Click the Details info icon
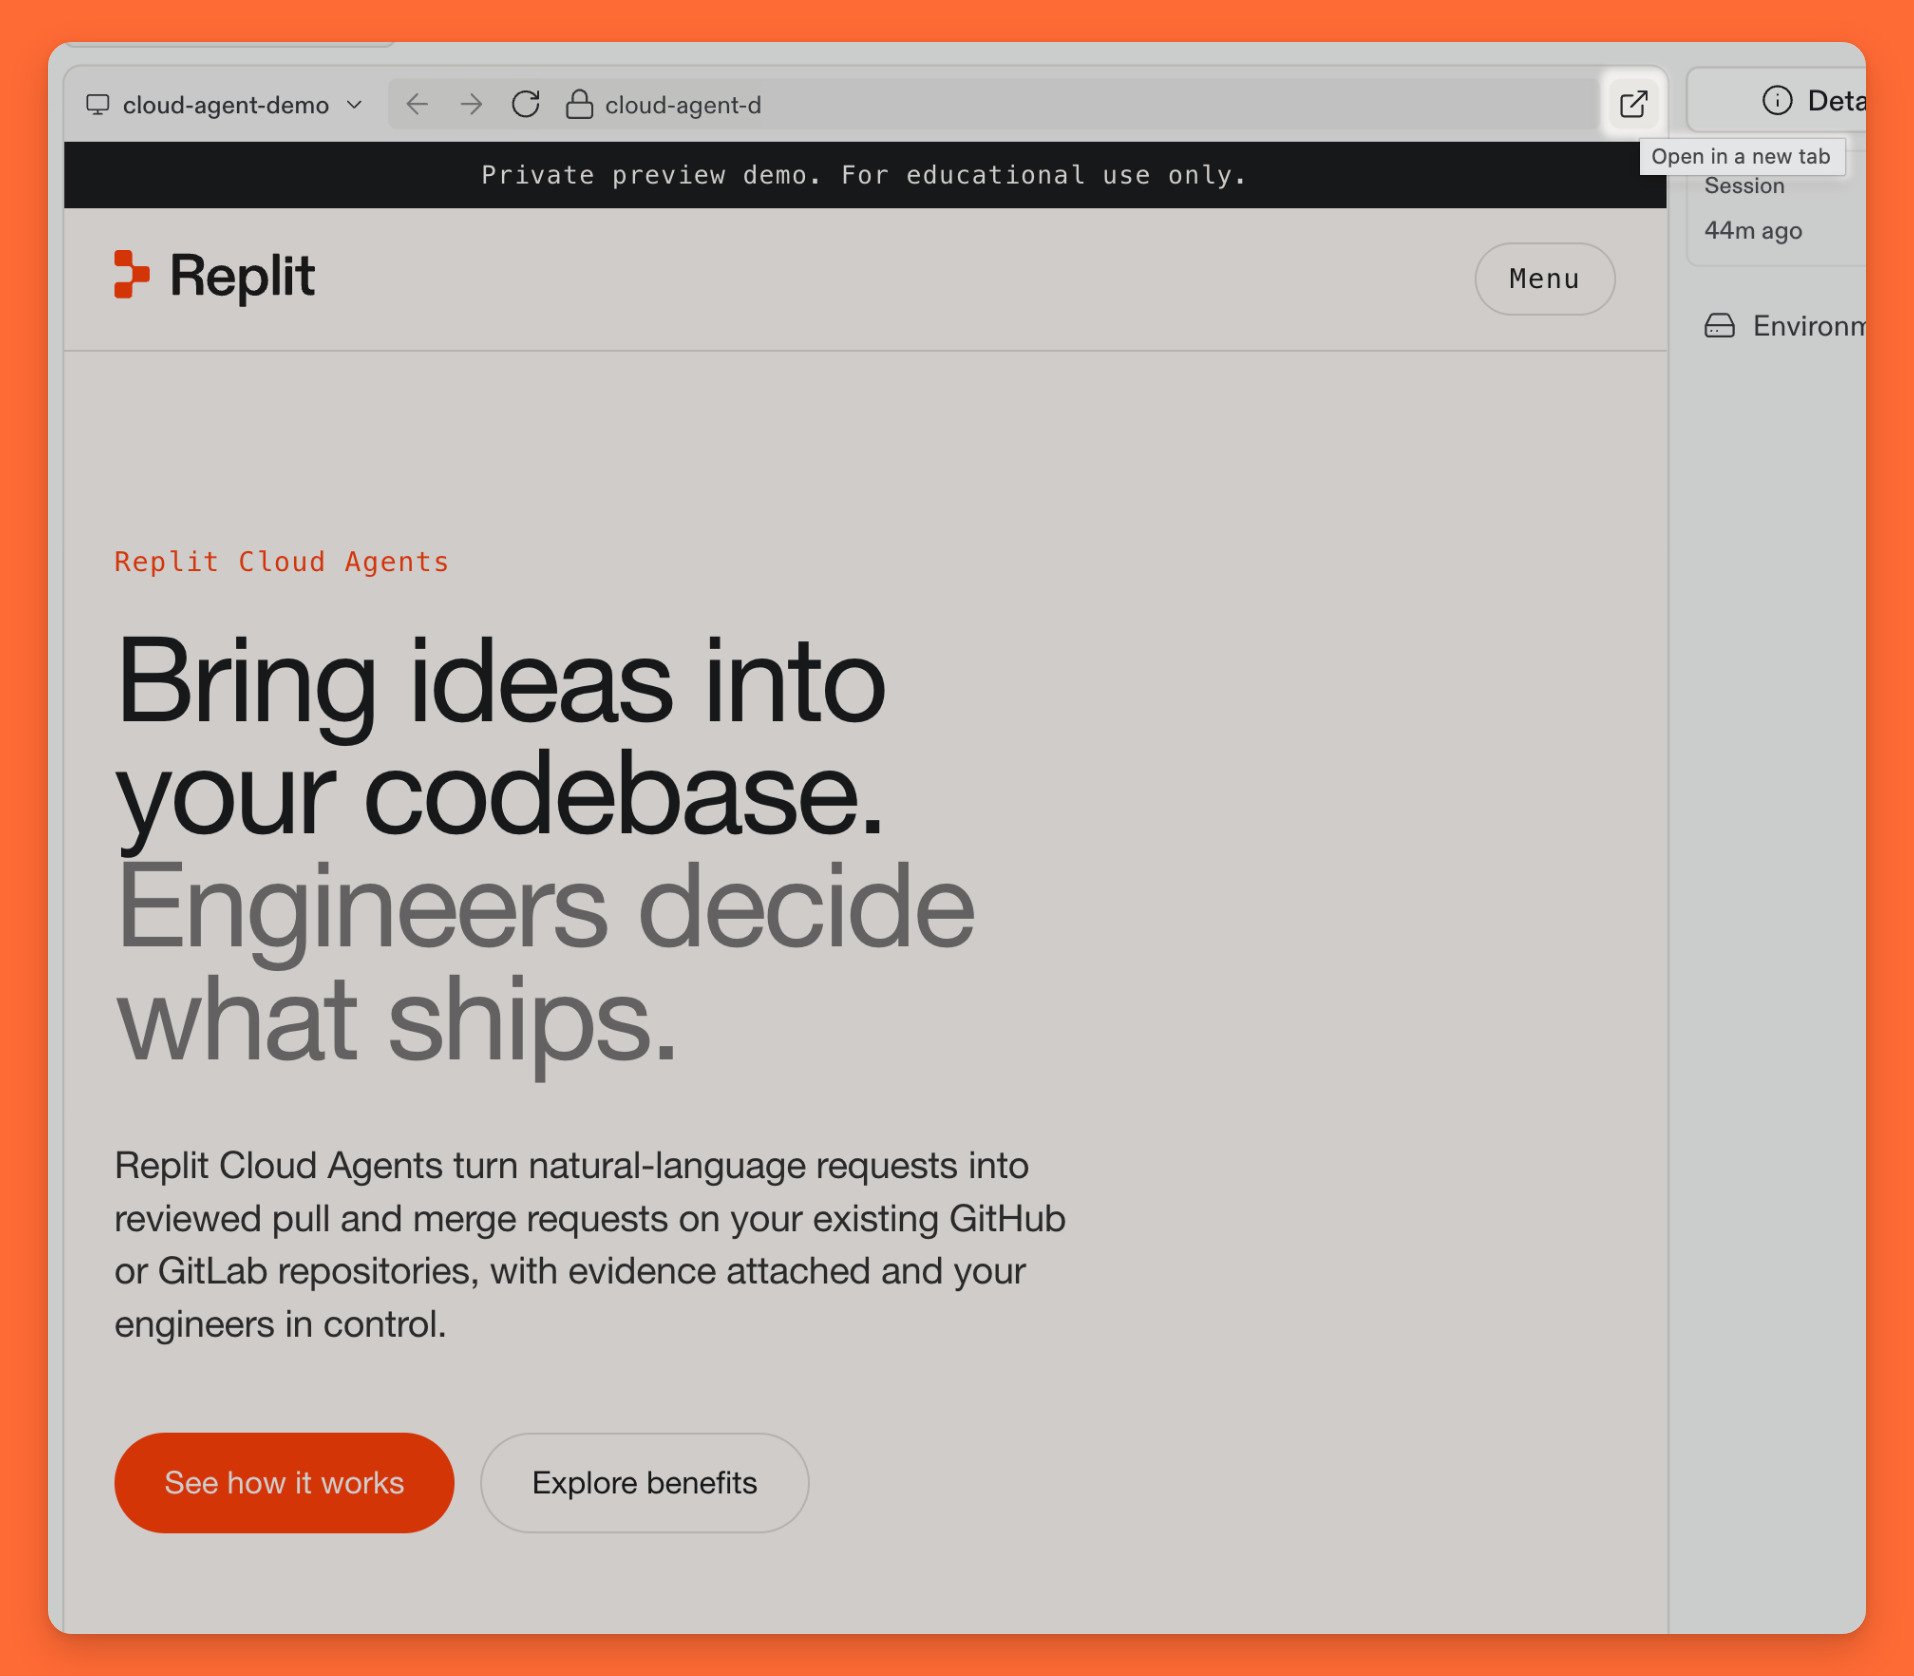 click(1776, 100)
